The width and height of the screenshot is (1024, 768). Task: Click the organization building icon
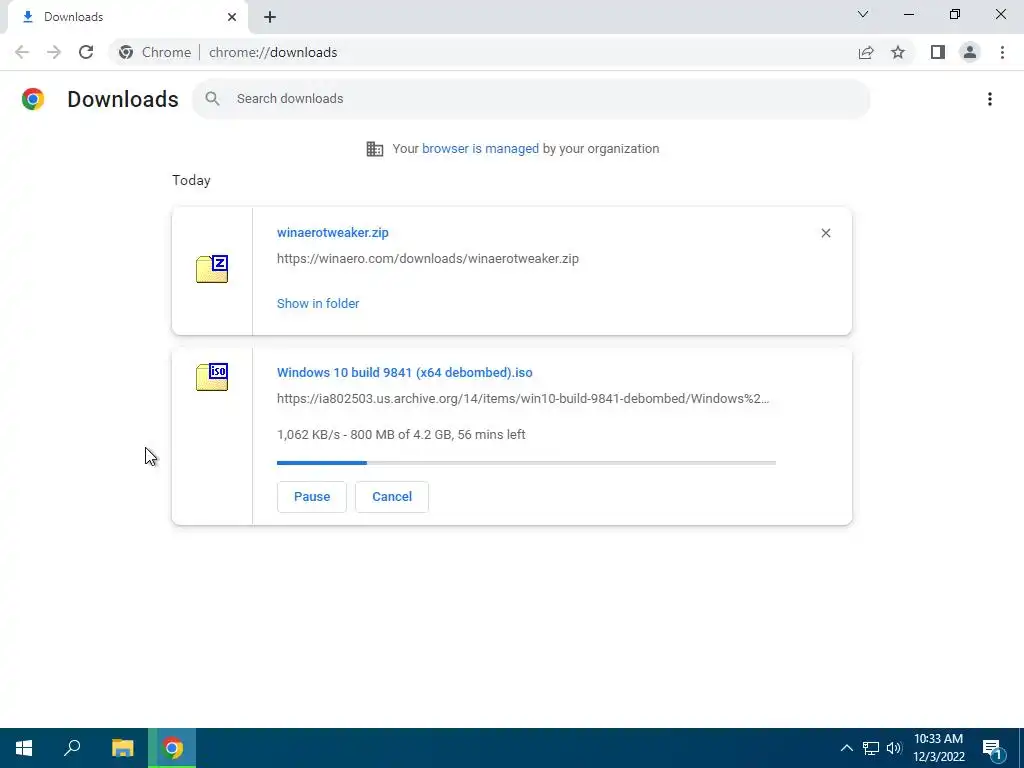pos(375,149)
